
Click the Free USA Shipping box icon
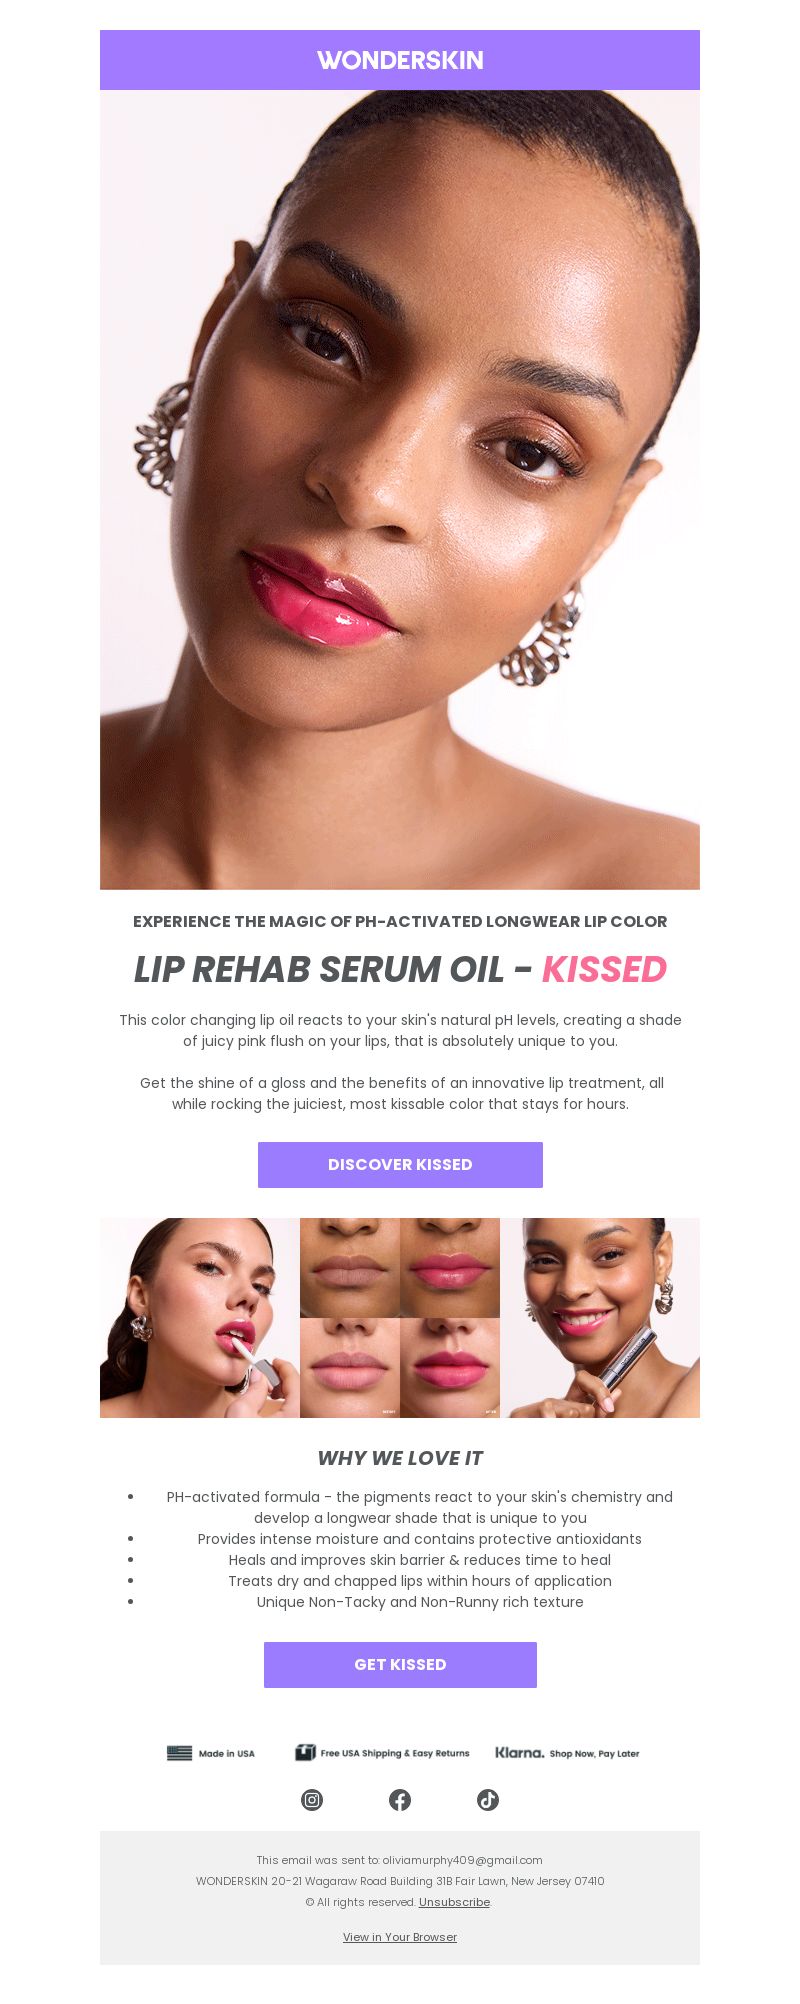click(x=305, y=1752)
